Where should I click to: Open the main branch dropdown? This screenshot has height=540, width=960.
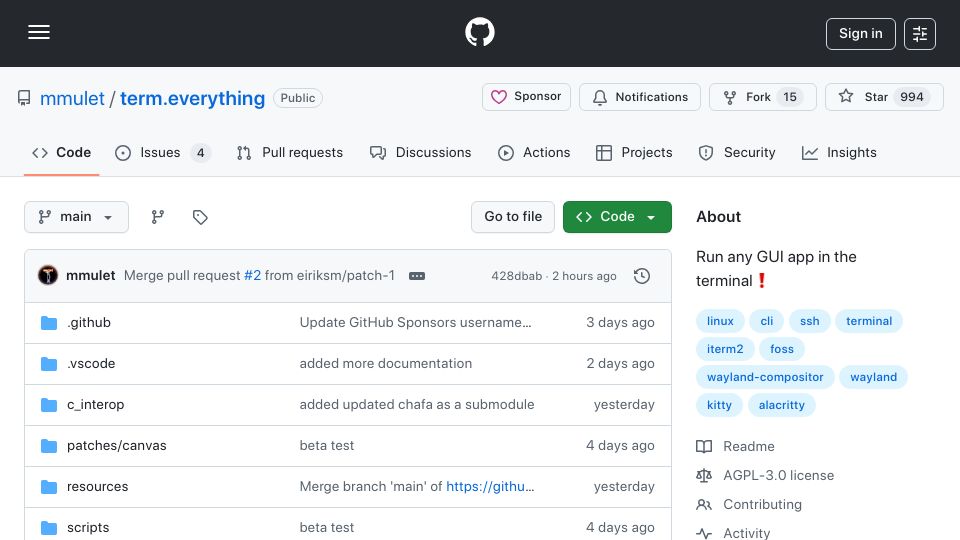pyautogui.click(x=77, y=217)
